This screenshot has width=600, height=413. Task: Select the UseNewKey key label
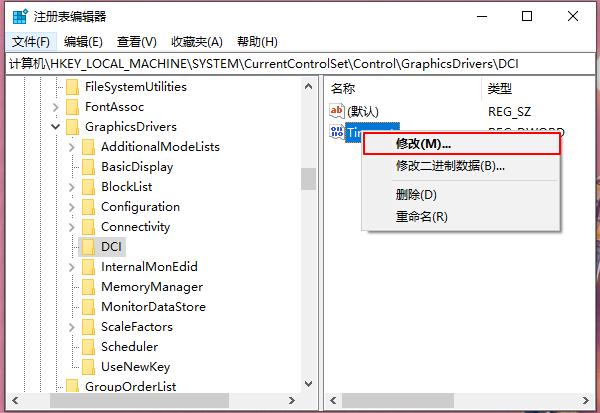(135, 367)
